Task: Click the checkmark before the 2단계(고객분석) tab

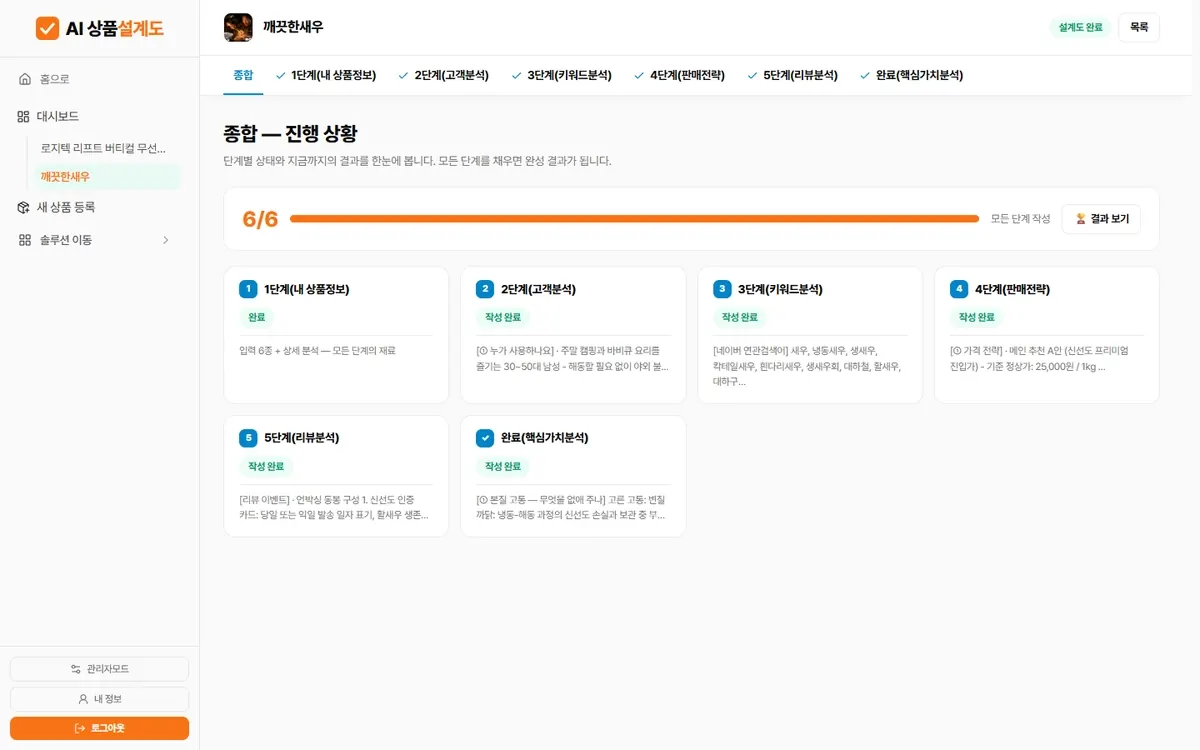Action: click(x=403, y=75)
